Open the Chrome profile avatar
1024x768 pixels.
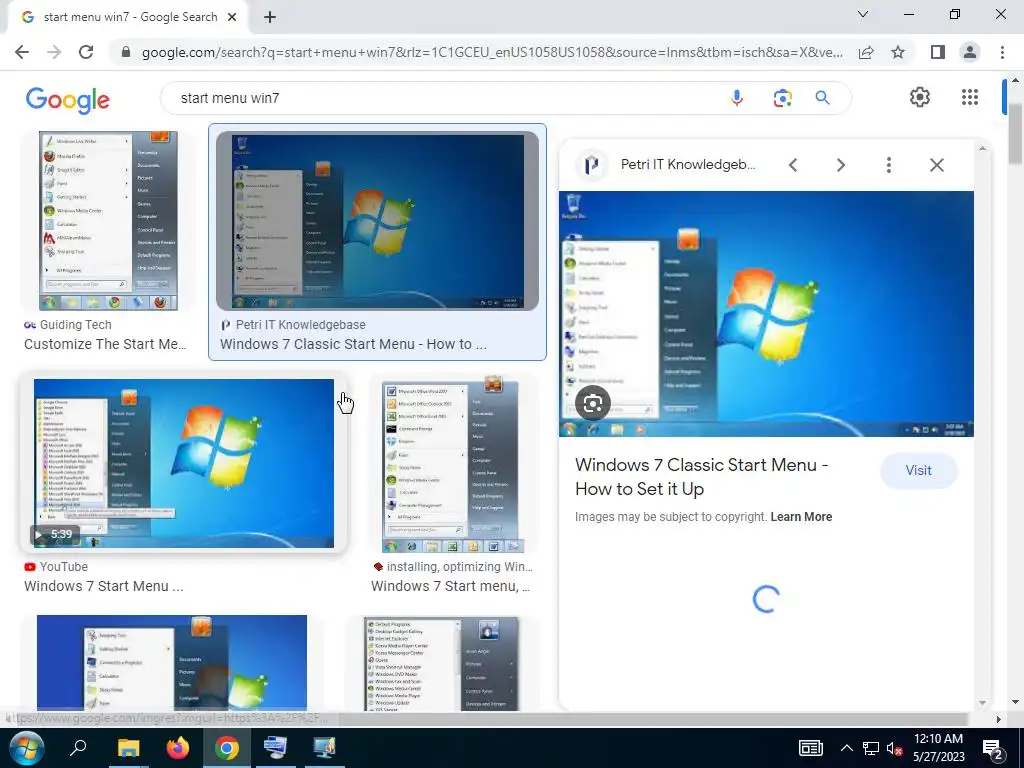pos(970,52)
